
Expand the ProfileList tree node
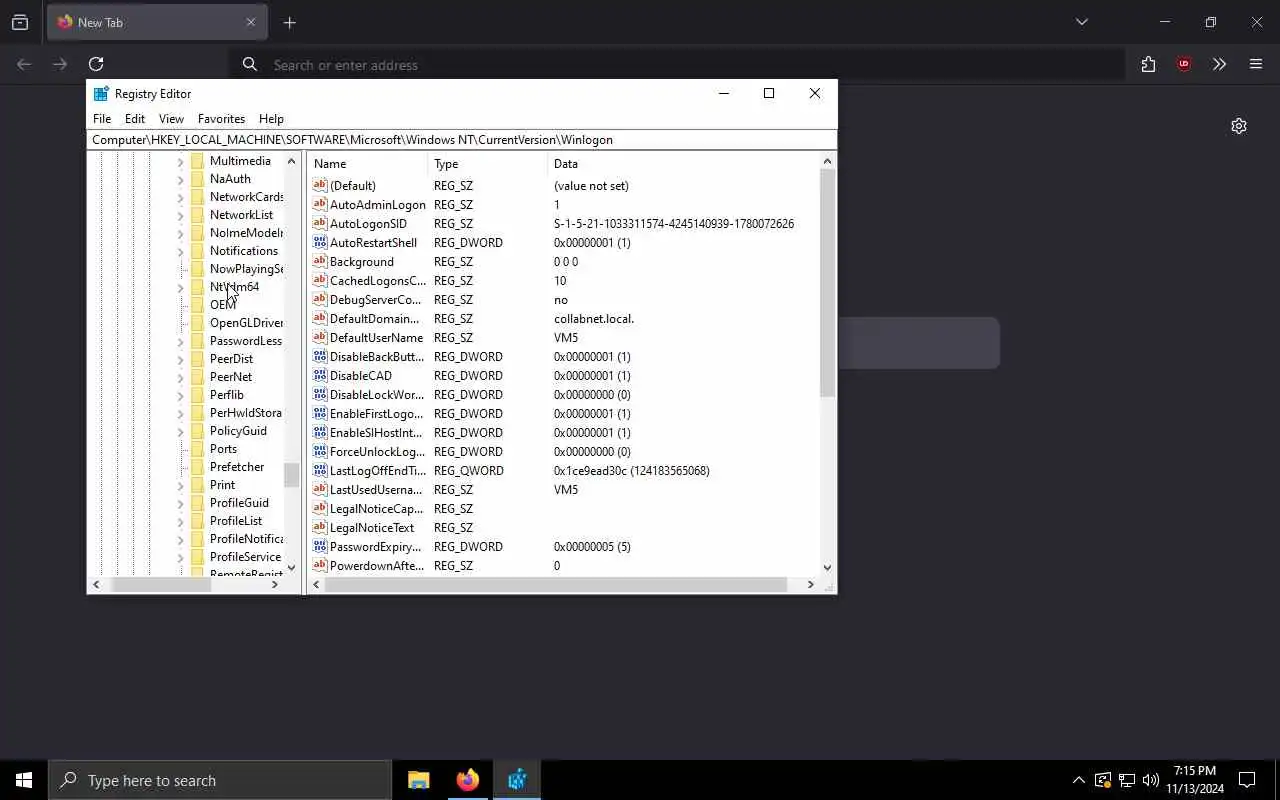181,521
